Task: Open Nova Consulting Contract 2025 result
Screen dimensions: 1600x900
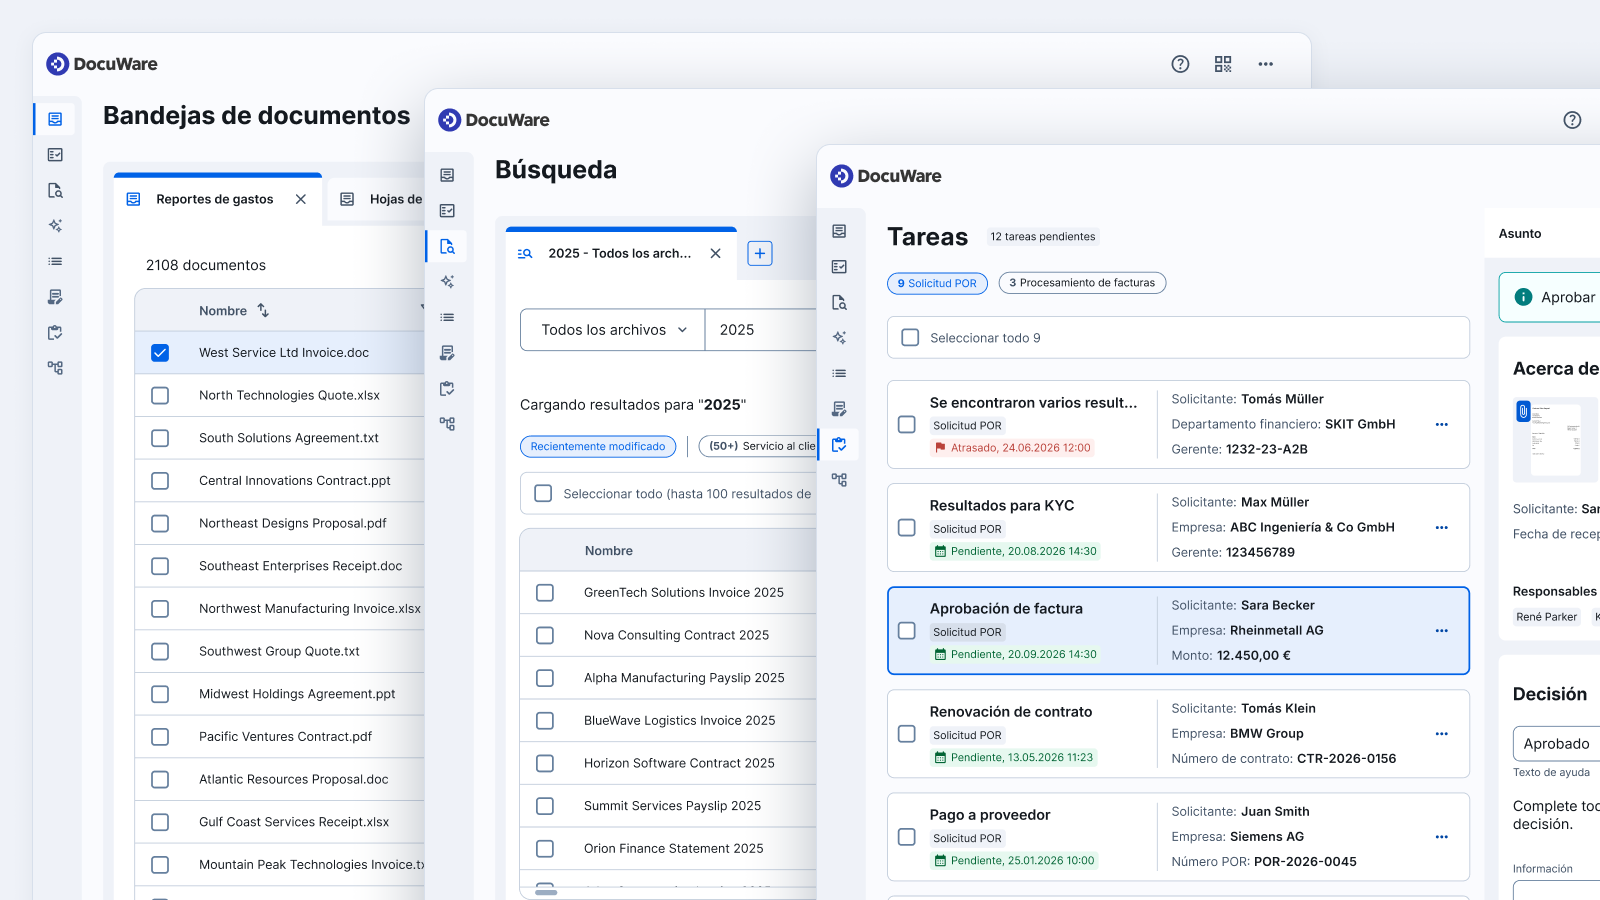Action: click(x=676, y=636)
